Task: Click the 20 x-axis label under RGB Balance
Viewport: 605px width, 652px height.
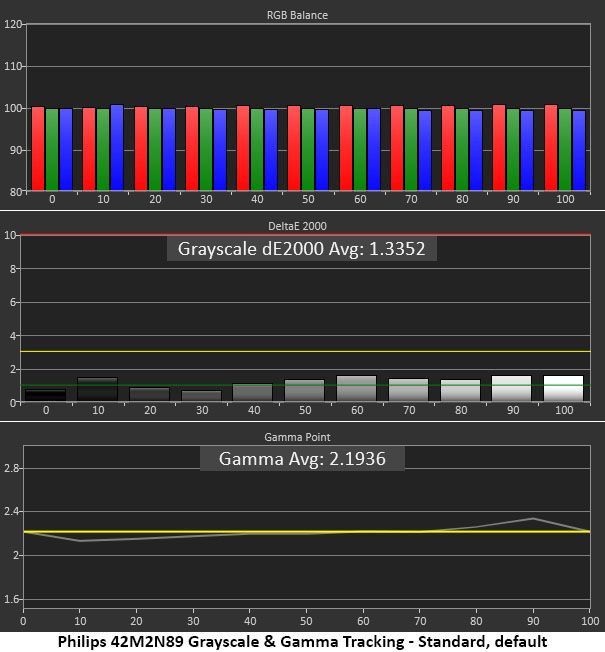Action: (155, 199)
